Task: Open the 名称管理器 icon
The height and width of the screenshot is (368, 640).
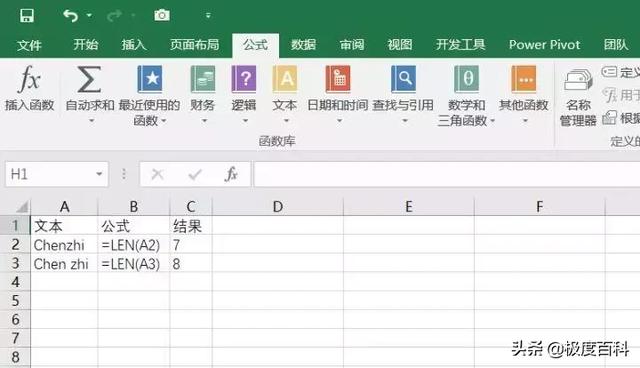Action: 578,80
